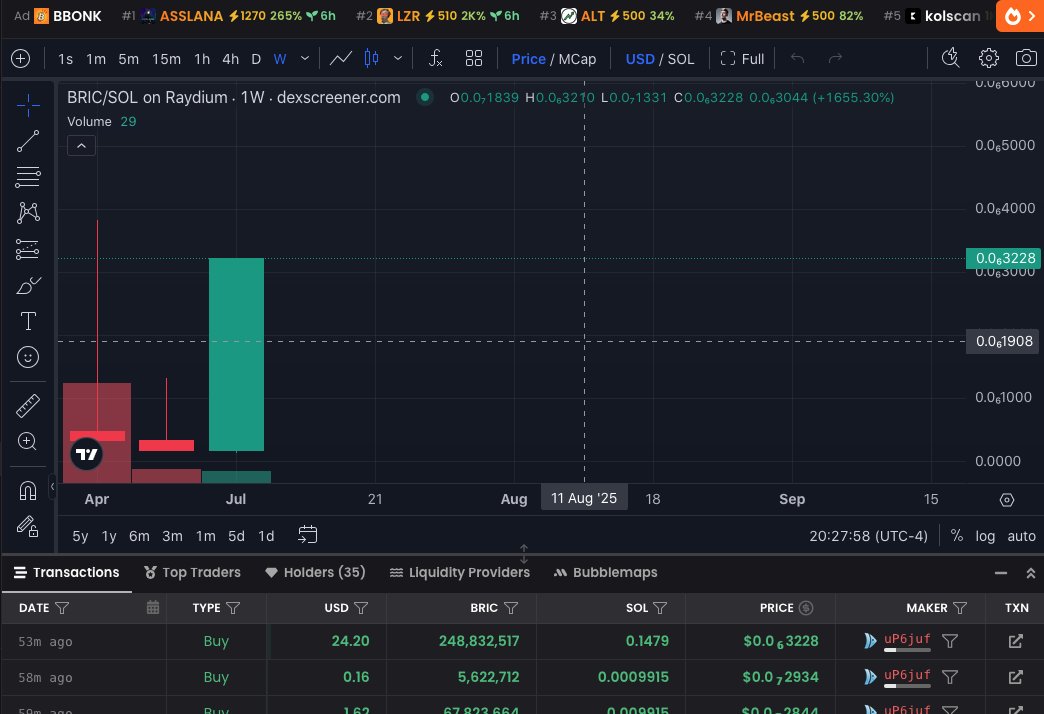Image resolution: width=1044 pixels, height=714 pixels.
Task: Open the indicators fx menu
Action: click(x=435, y=59)
